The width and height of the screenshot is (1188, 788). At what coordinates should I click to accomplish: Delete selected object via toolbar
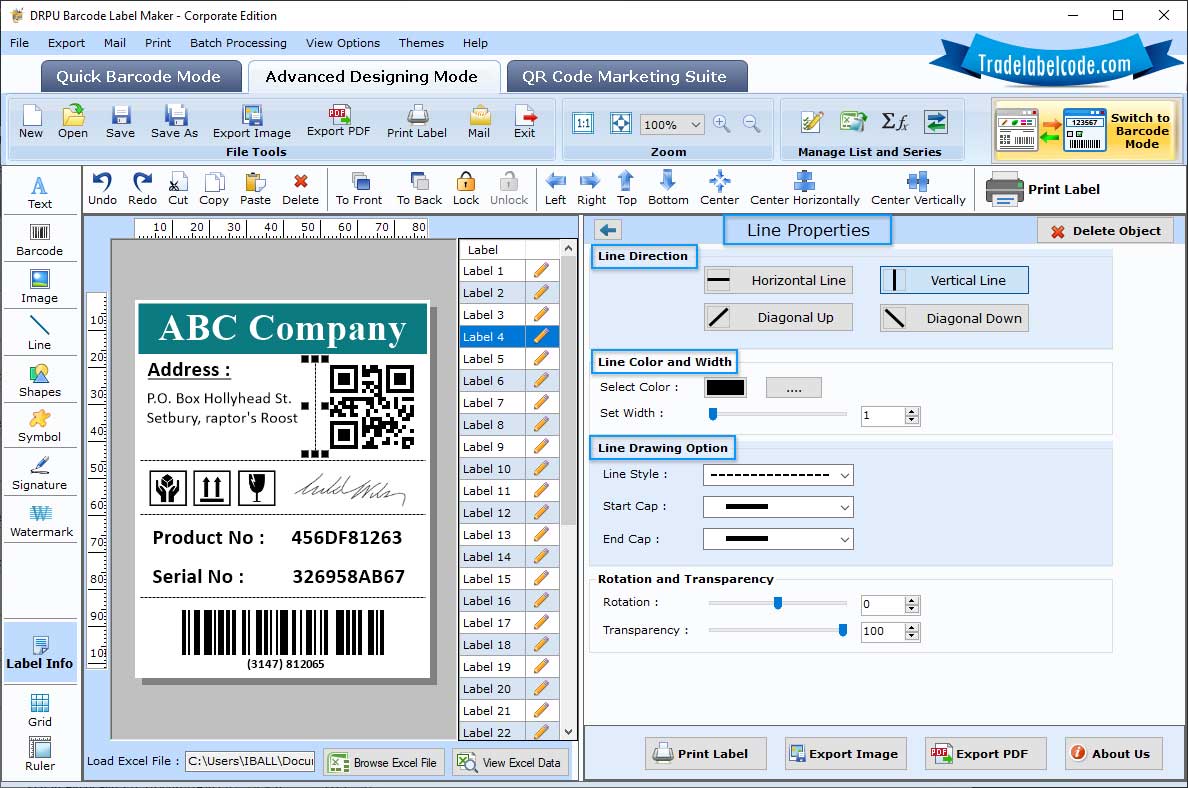[x=301, y=189]
